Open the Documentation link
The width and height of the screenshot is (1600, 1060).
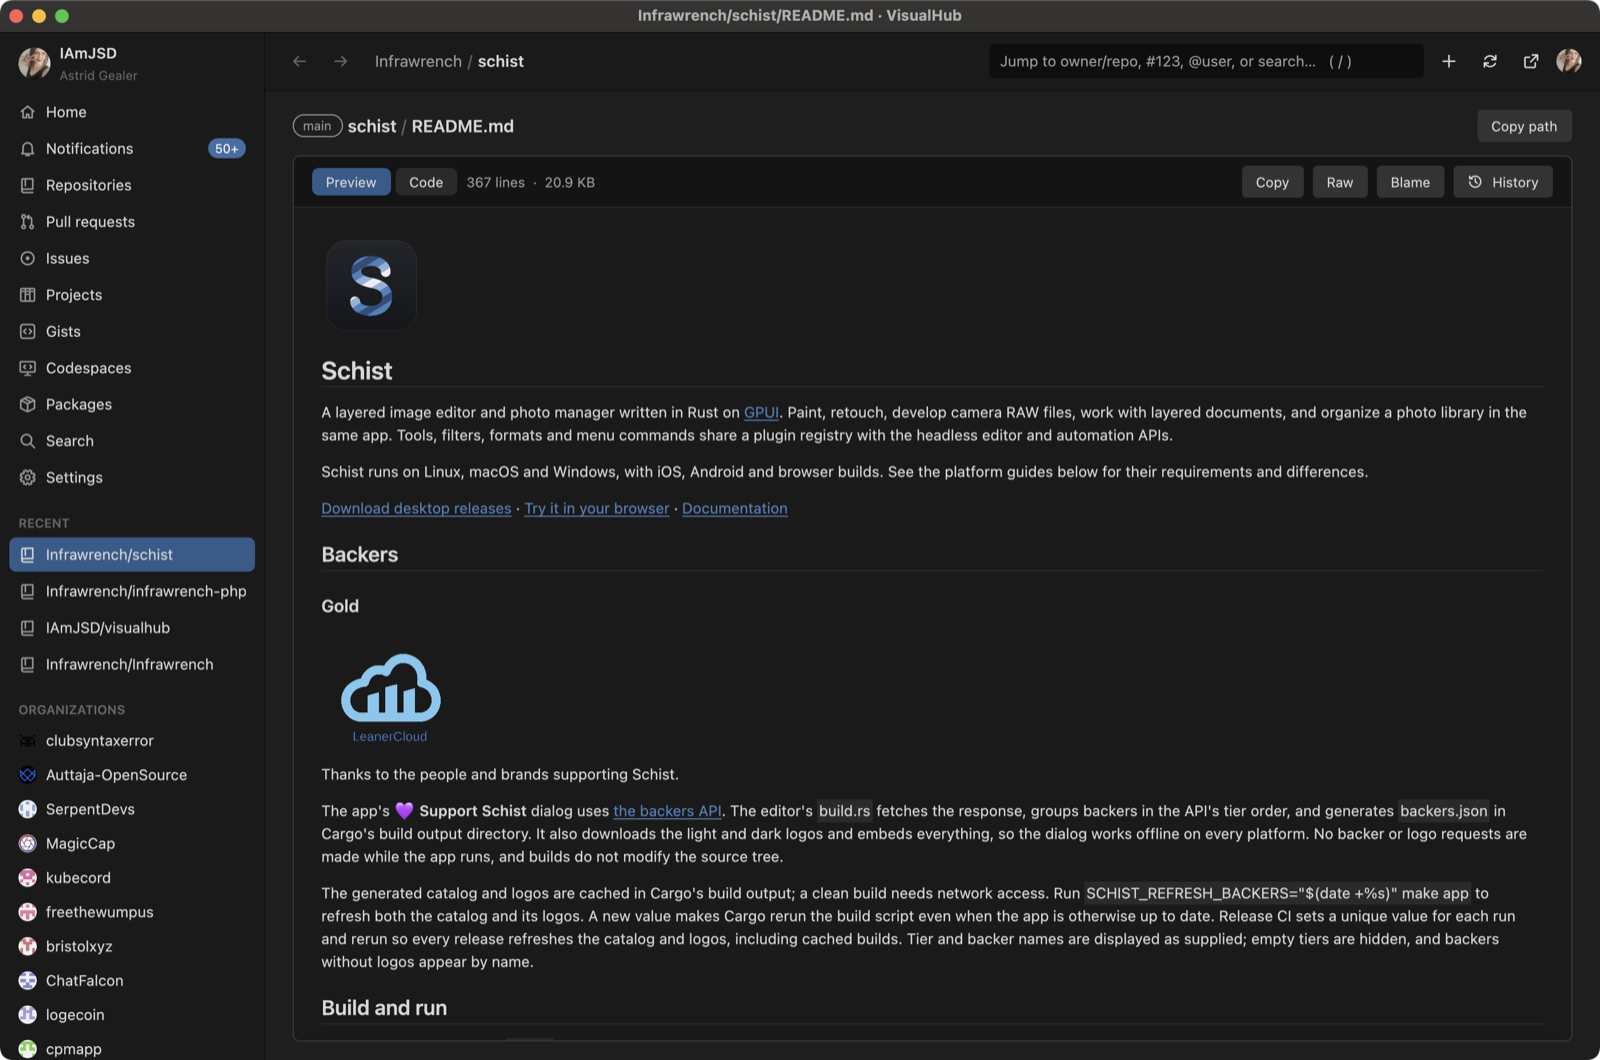[x=735, y=508]
